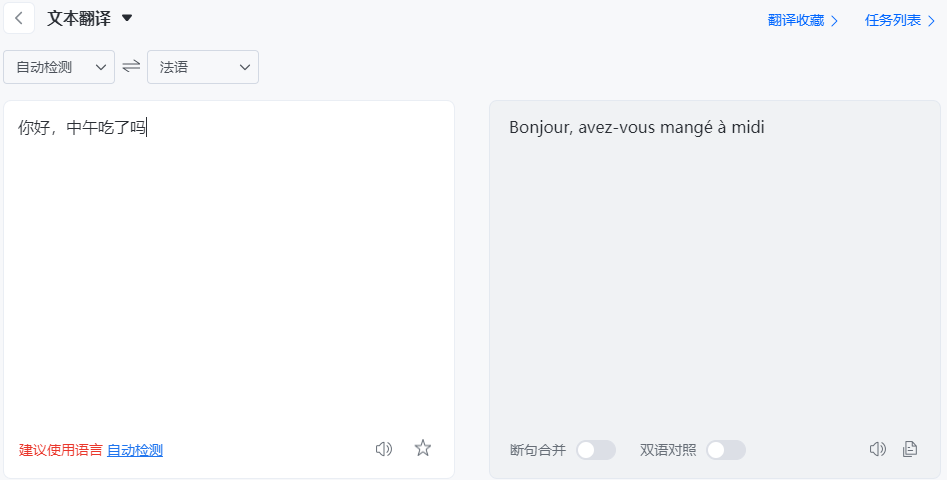947x480 pixels.
Task: Copy the translated French text
Action: (x=910, y=449)
